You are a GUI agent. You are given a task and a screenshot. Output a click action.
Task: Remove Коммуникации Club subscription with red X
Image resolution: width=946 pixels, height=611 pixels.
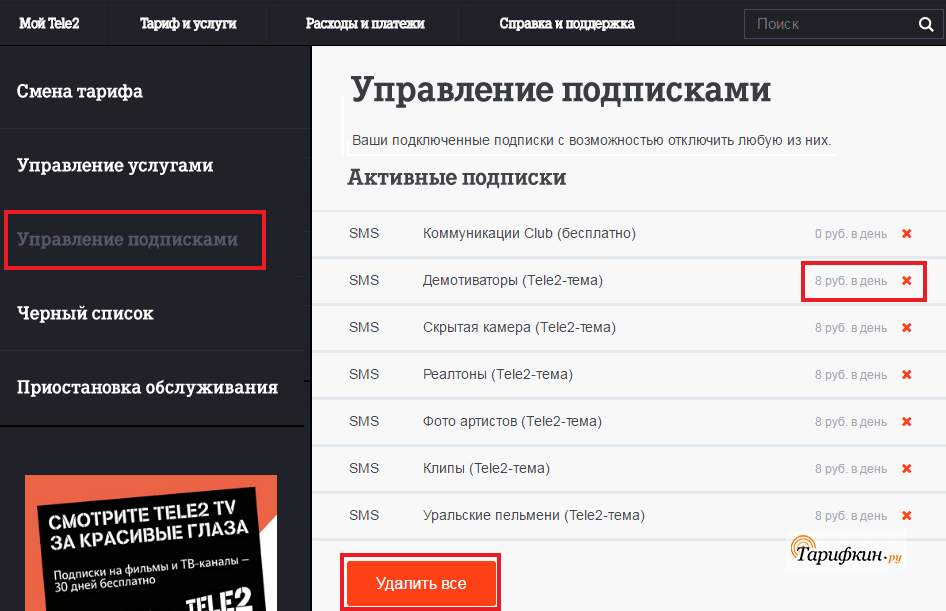(x=906, y=233)
